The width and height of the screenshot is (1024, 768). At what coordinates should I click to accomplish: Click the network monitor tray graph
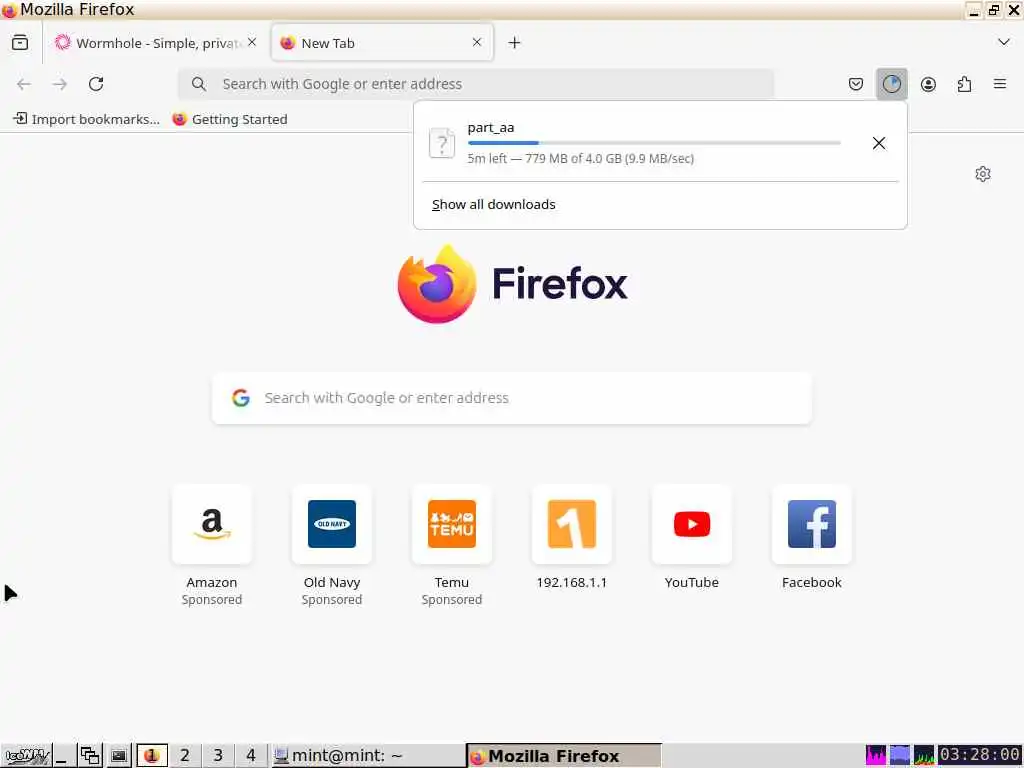[x=924, y=756]
